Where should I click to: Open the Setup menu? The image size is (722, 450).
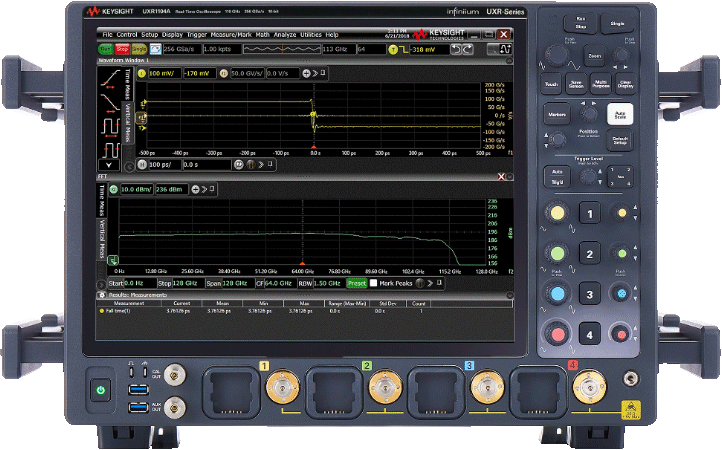click(149, 35)
